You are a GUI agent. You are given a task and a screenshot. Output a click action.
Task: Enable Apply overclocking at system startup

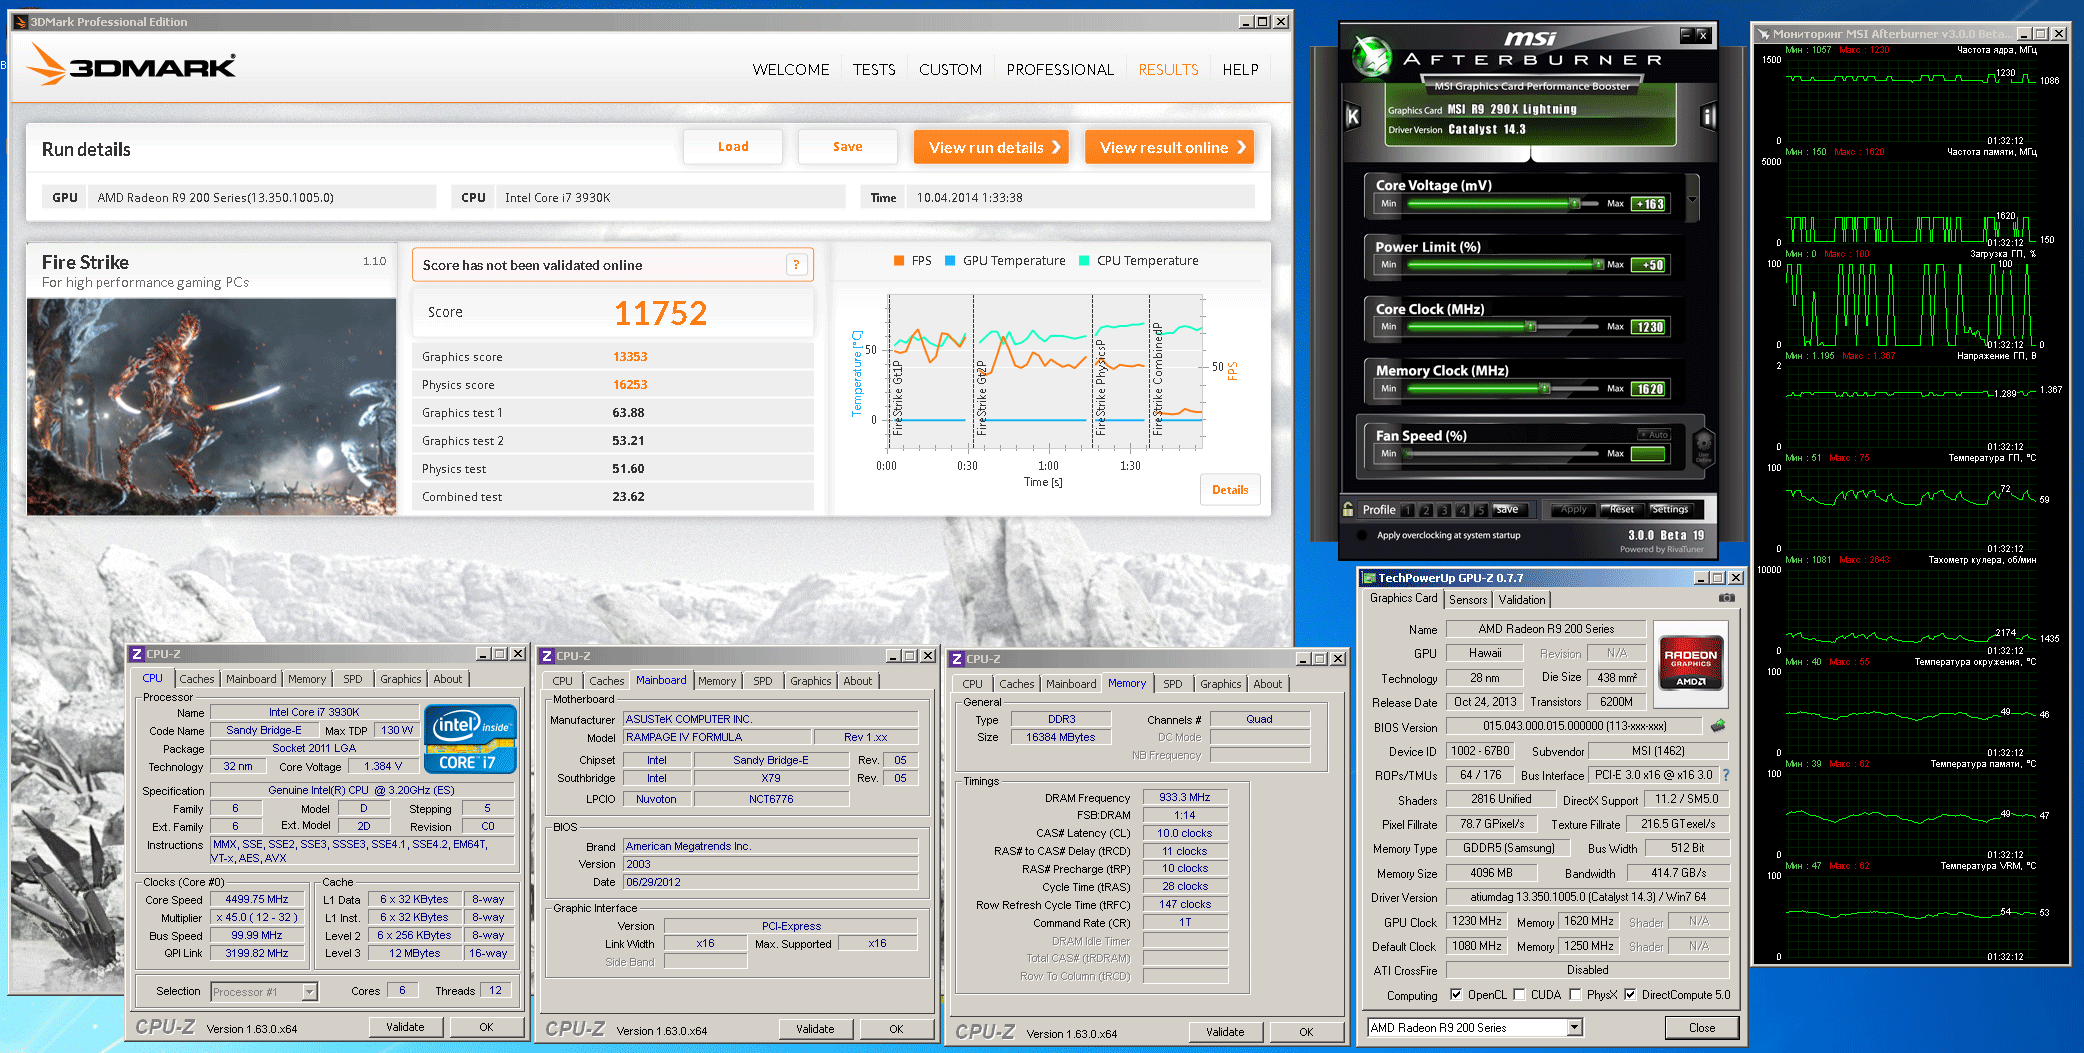click(x=1362, y=535)
